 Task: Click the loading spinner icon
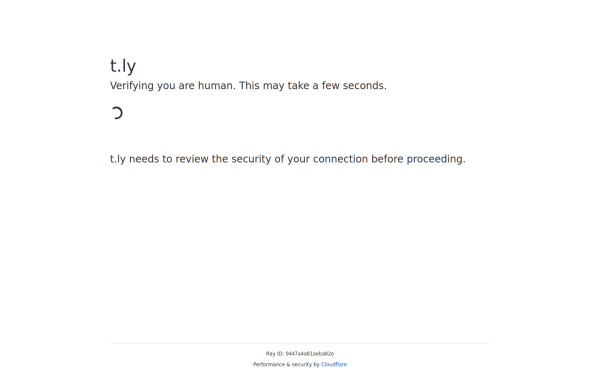117,113
